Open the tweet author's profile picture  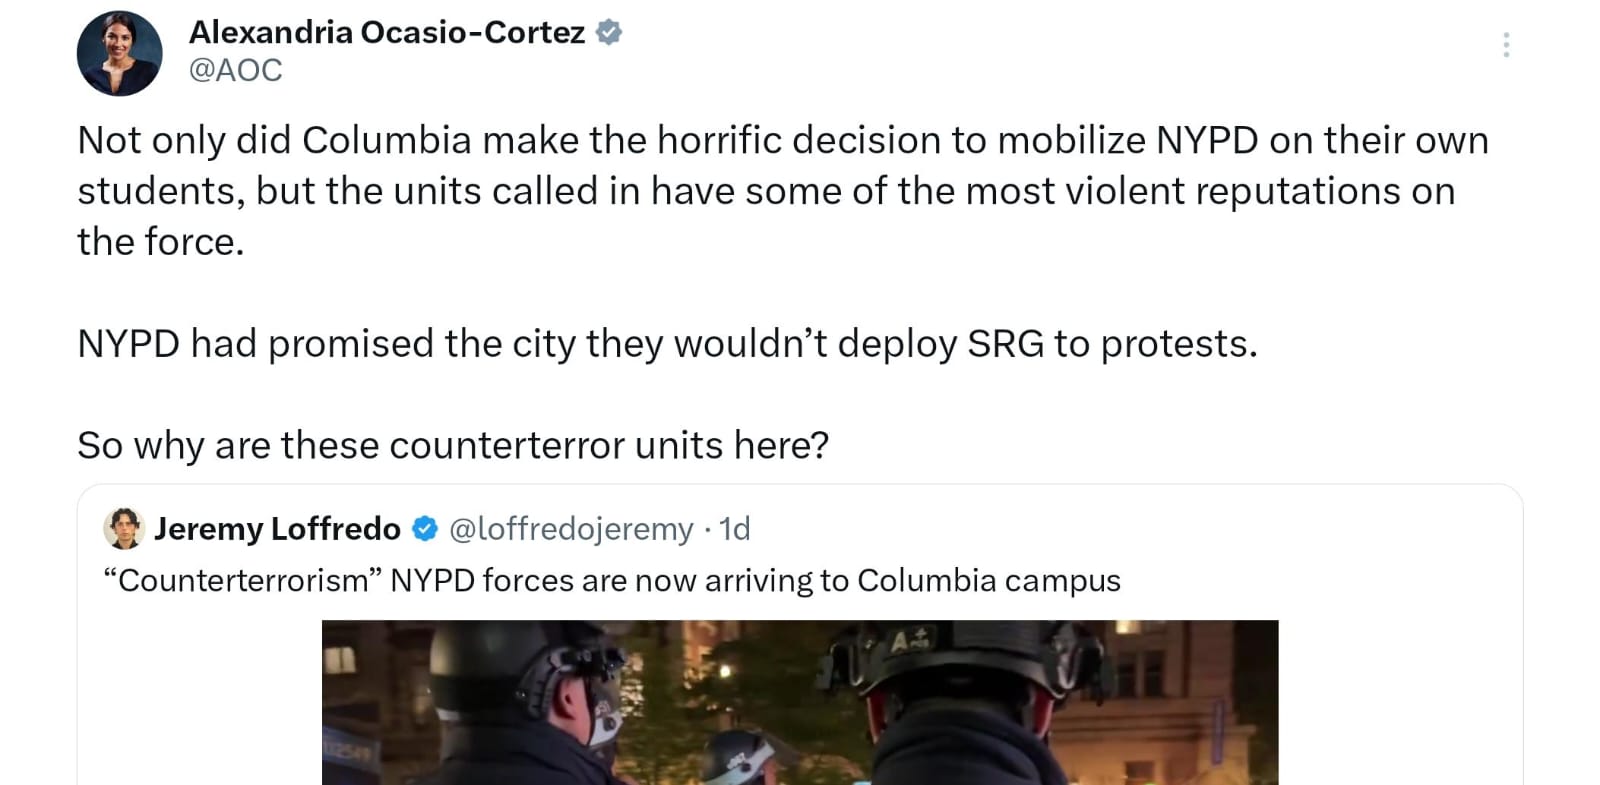(119, 54)
